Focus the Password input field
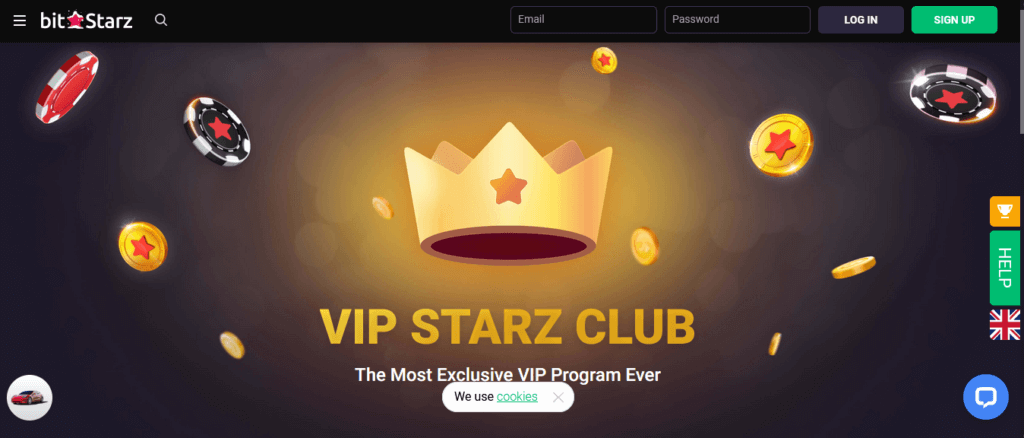 point(737,20)
